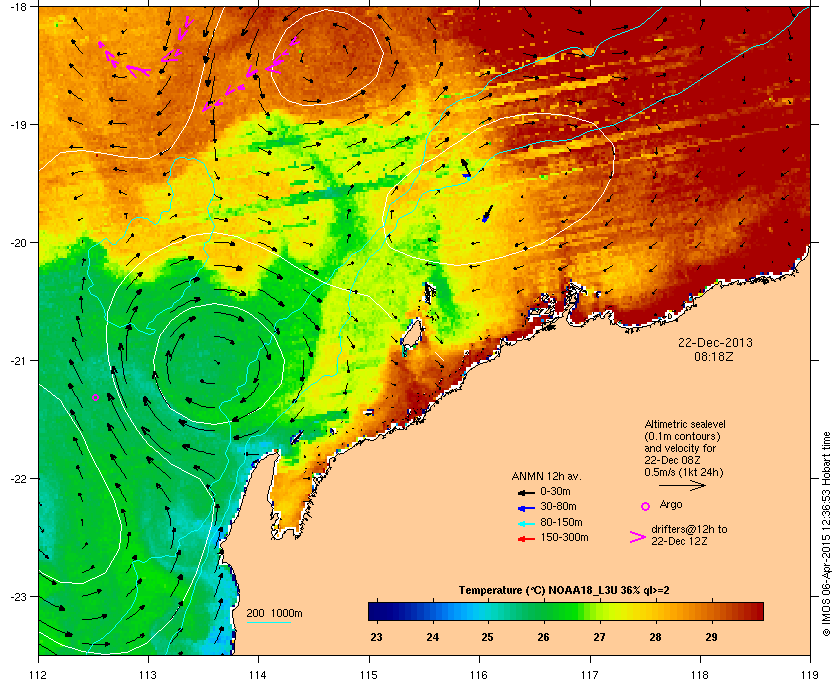Click the -21 latitude axis label
The width and height of the screenshot is (840, 680).
[x=20, y=360]
